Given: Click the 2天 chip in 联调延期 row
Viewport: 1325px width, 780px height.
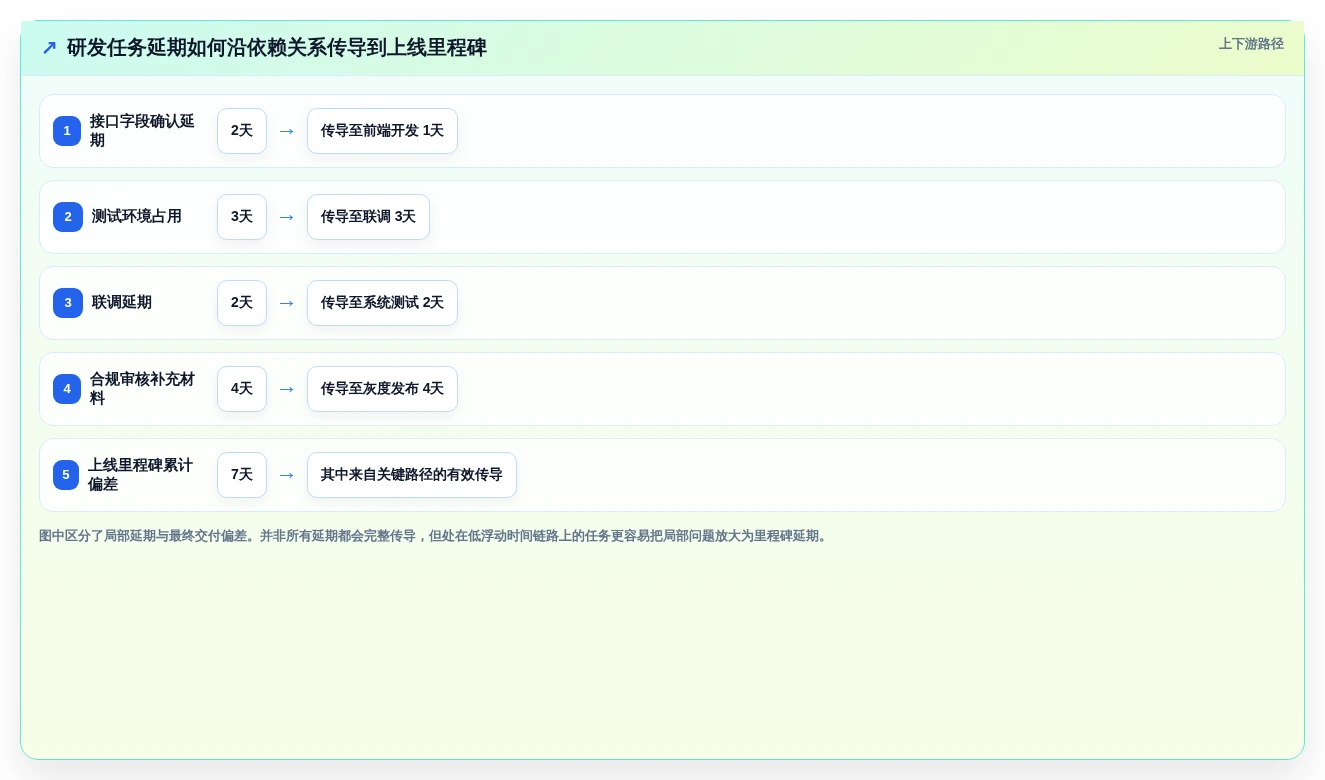Looking at the screenshot, I should pos(242,303).
